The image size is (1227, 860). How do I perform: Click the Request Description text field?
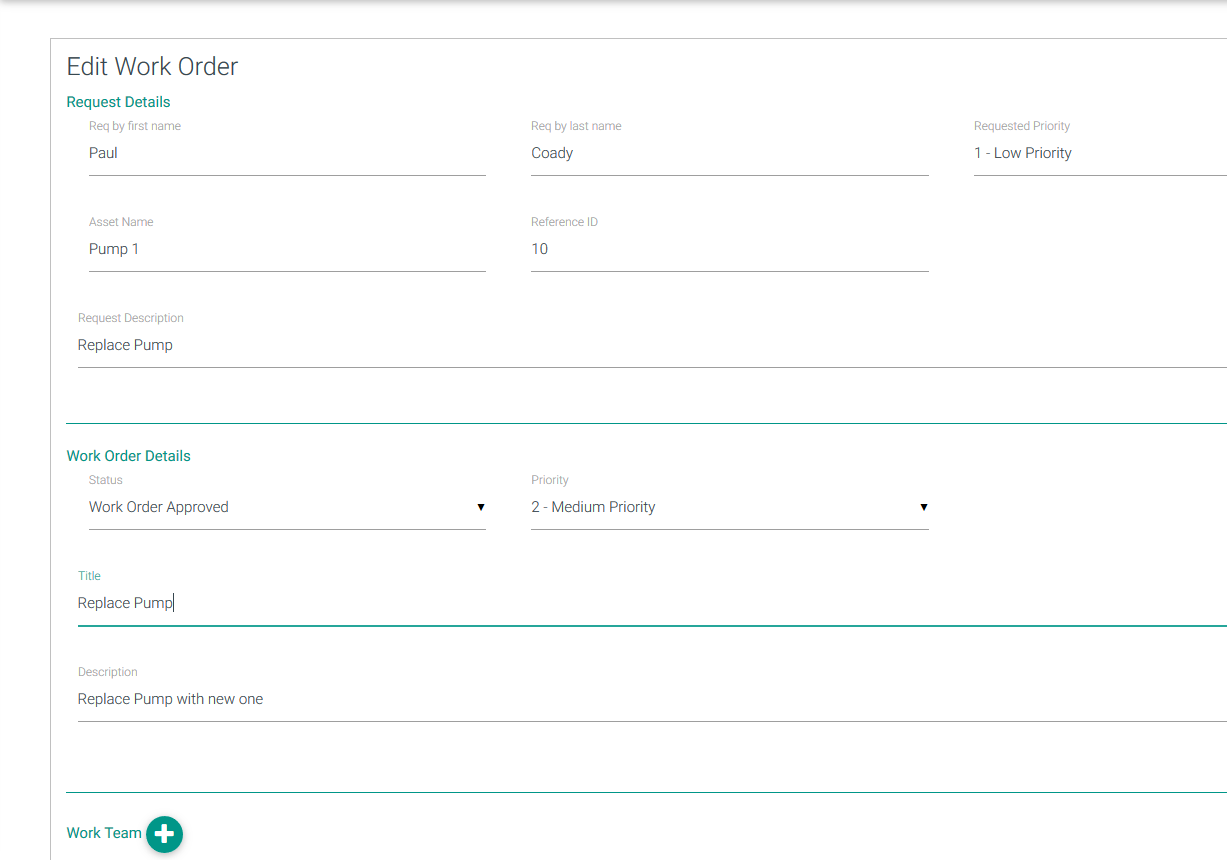(x=652, y=346)
